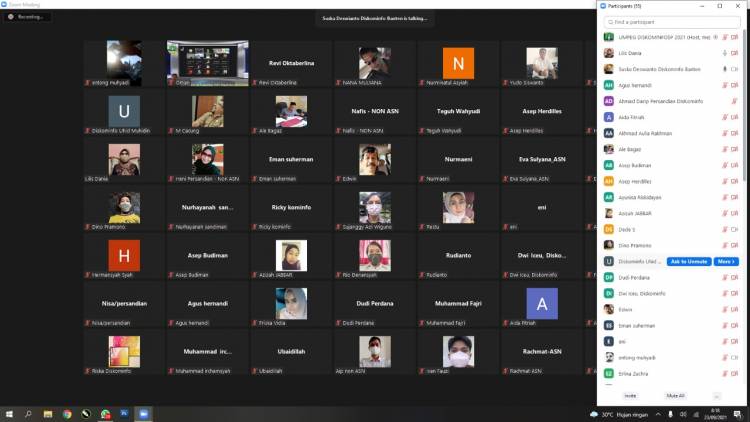Open the "More" dropdown for Diskominfo Ulied

[726, 261]
